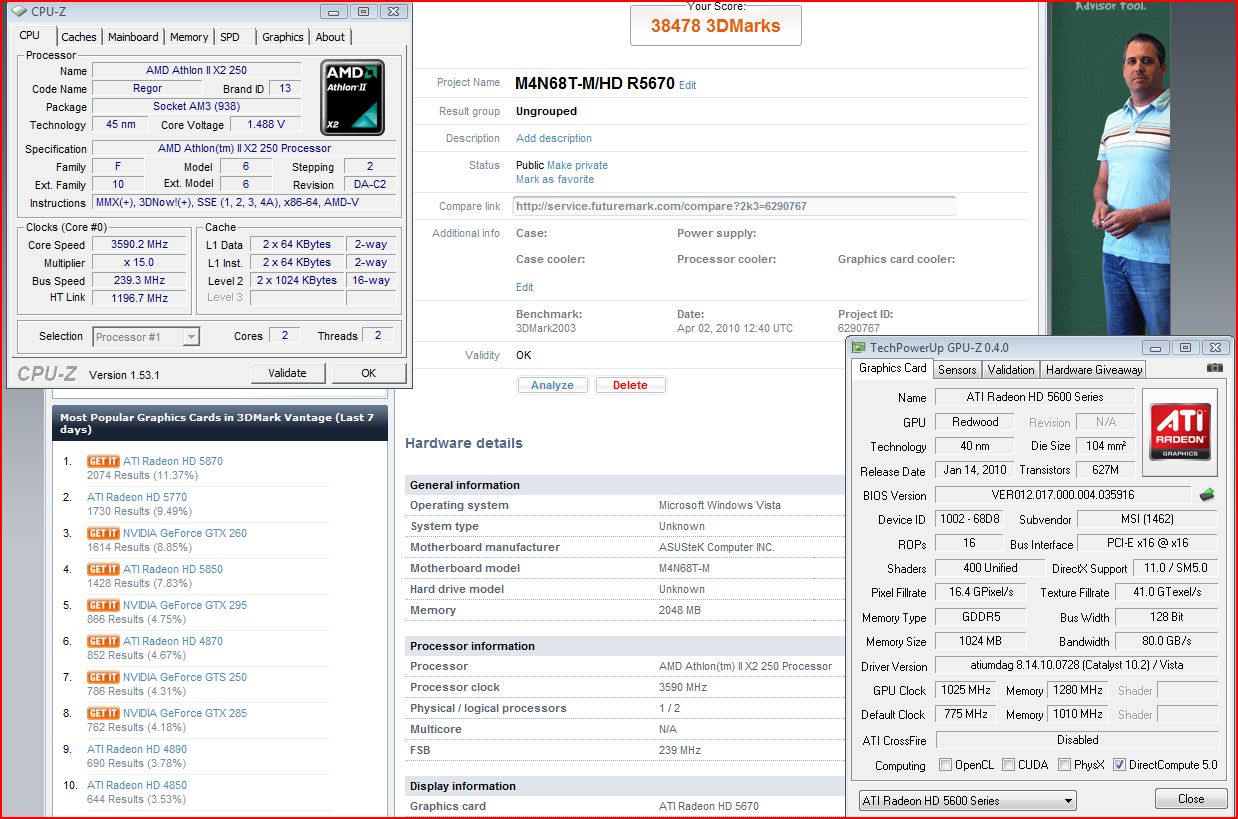Click the AMD Athlon II logo in CPU-Z
This screenshot has height=819, width=1238.
[352, 97]
